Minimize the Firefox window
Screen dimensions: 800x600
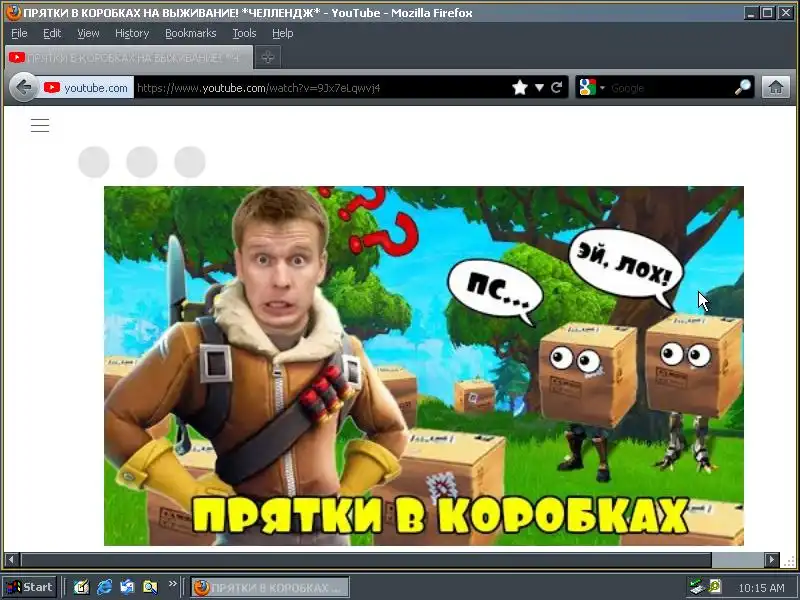click(750, 13)
